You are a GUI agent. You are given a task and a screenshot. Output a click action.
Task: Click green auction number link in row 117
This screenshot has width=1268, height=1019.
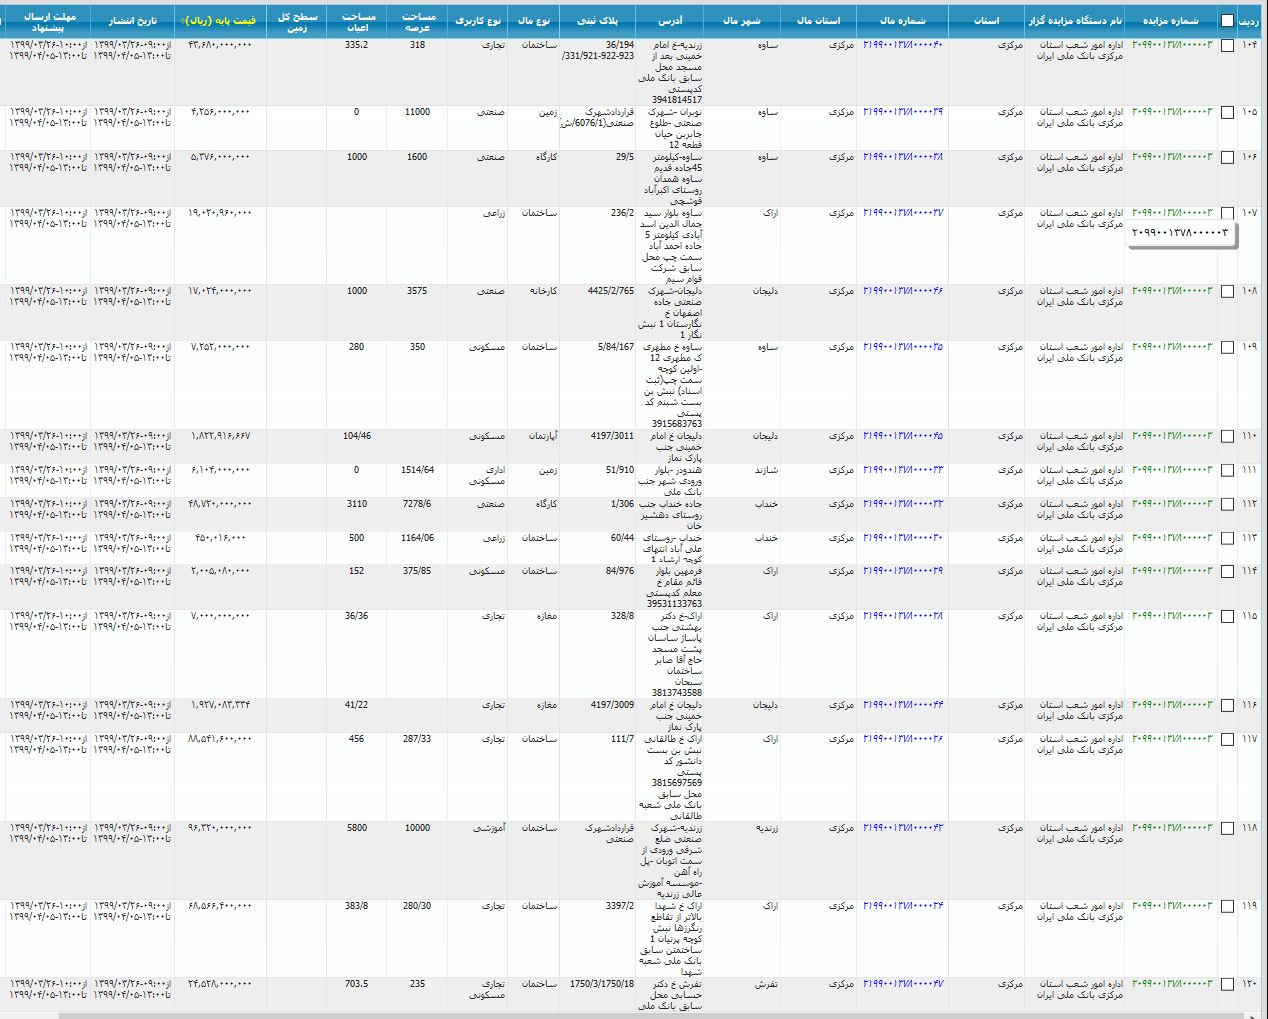[x=1171, y=739]
